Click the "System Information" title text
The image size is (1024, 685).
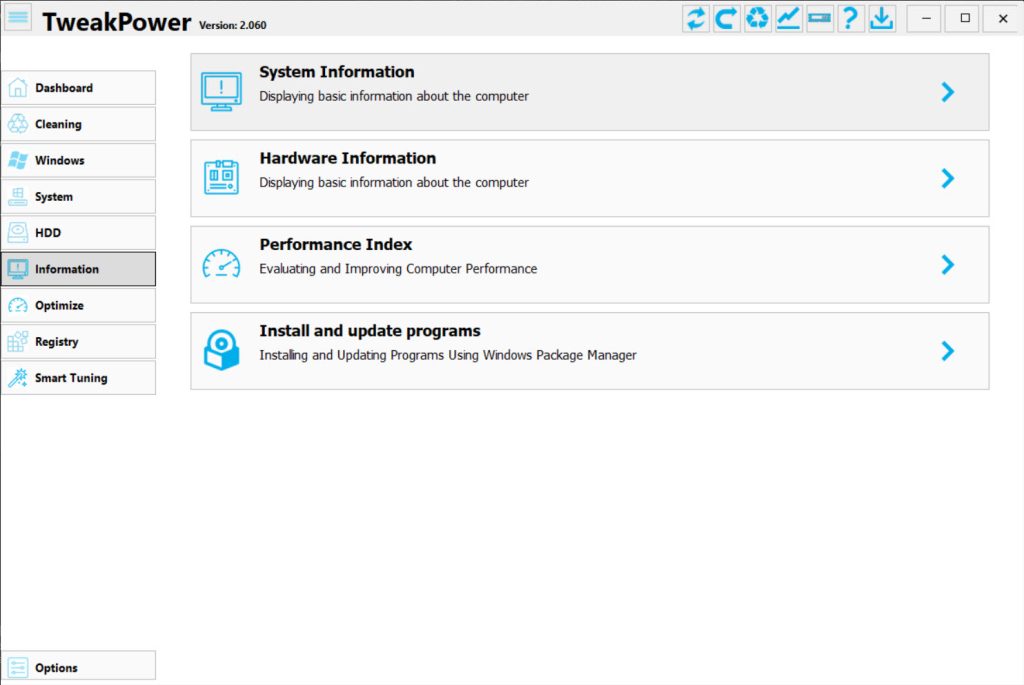(x=337, y=72)
